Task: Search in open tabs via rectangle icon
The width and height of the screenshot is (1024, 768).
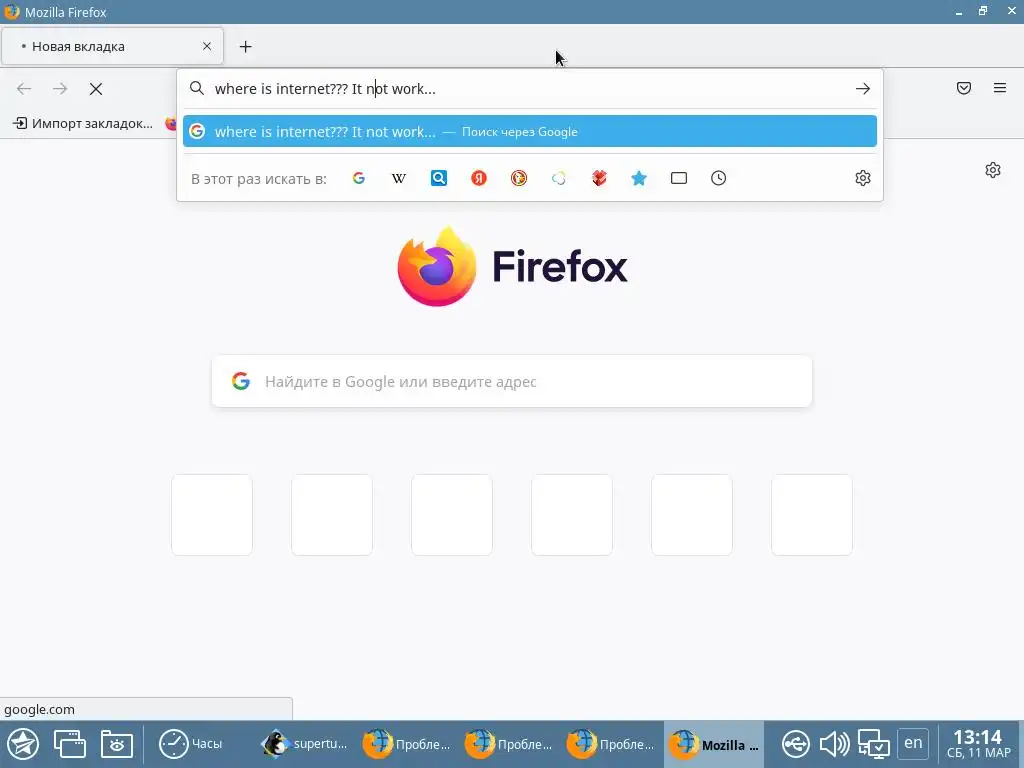Action: click(679, 178)
